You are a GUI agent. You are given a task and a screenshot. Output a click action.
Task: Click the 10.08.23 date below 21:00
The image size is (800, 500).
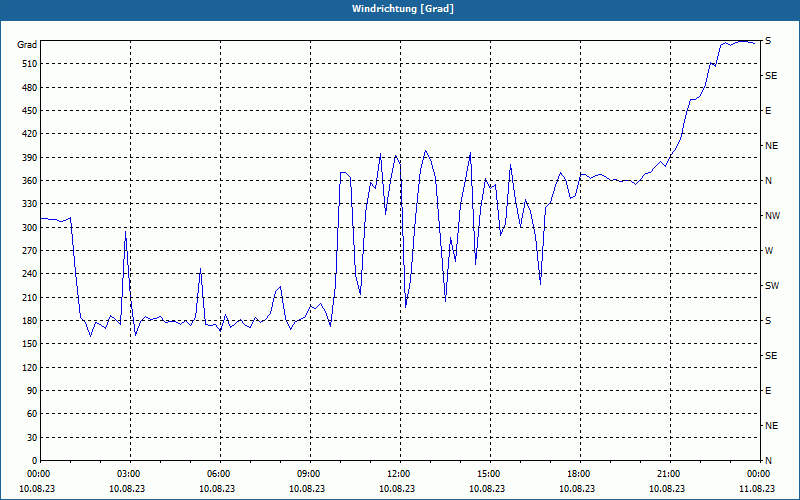tap(667, 488)
